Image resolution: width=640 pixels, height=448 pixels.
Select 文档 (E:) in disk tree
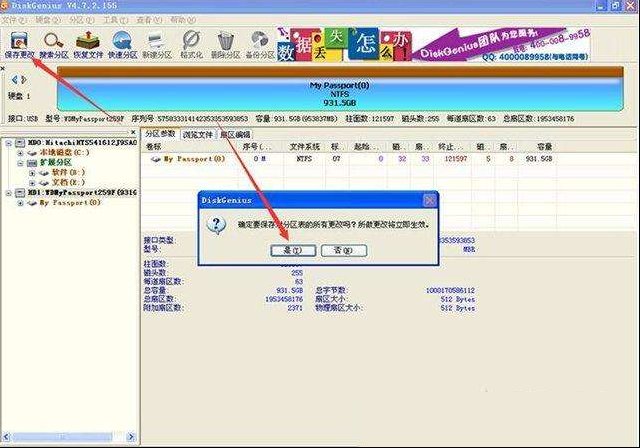tap(68, 182)
